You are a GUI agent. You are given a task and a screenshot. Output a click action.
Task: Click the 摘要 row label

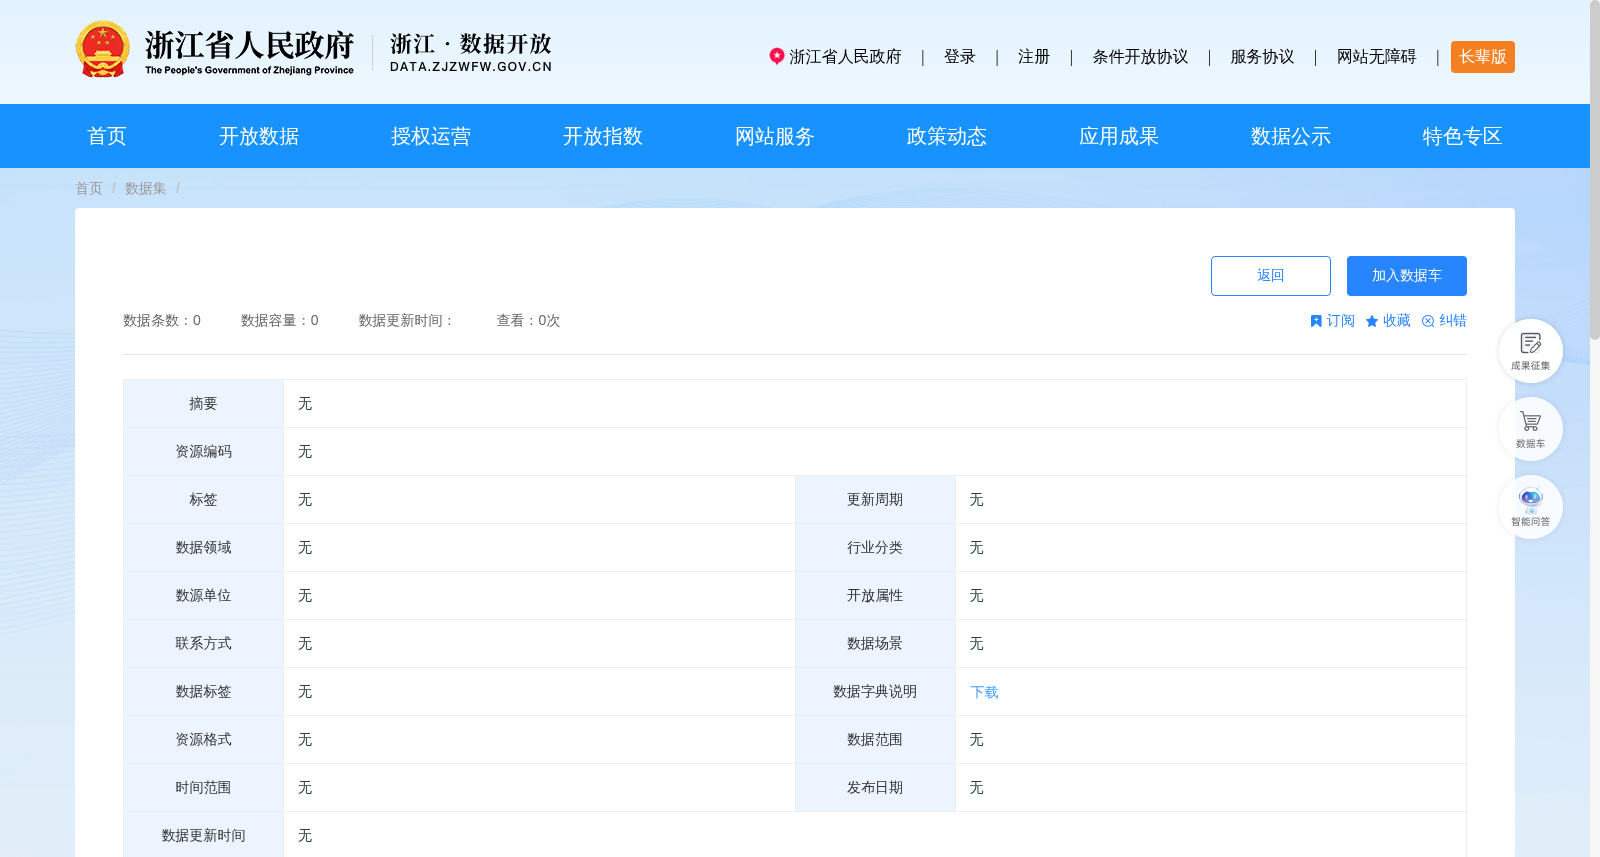[203, 404]
